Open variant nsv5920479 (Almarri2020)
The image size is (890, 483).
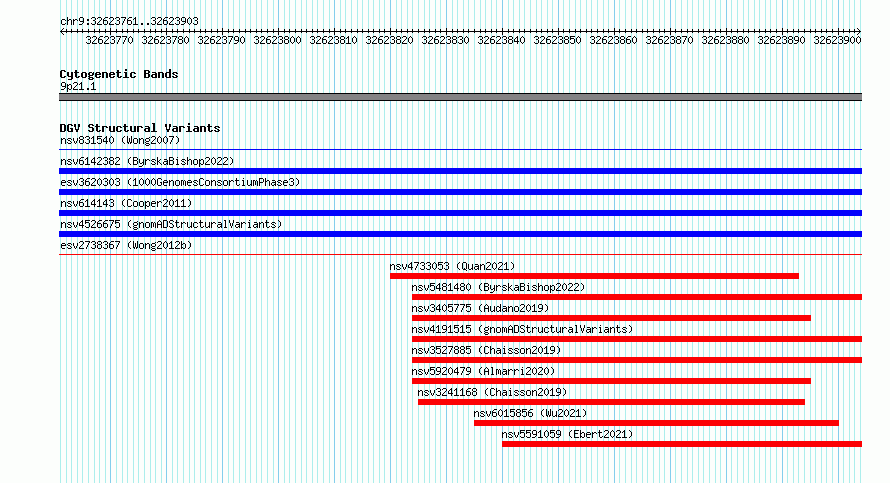pyautogui.click(x=484, y=371)
